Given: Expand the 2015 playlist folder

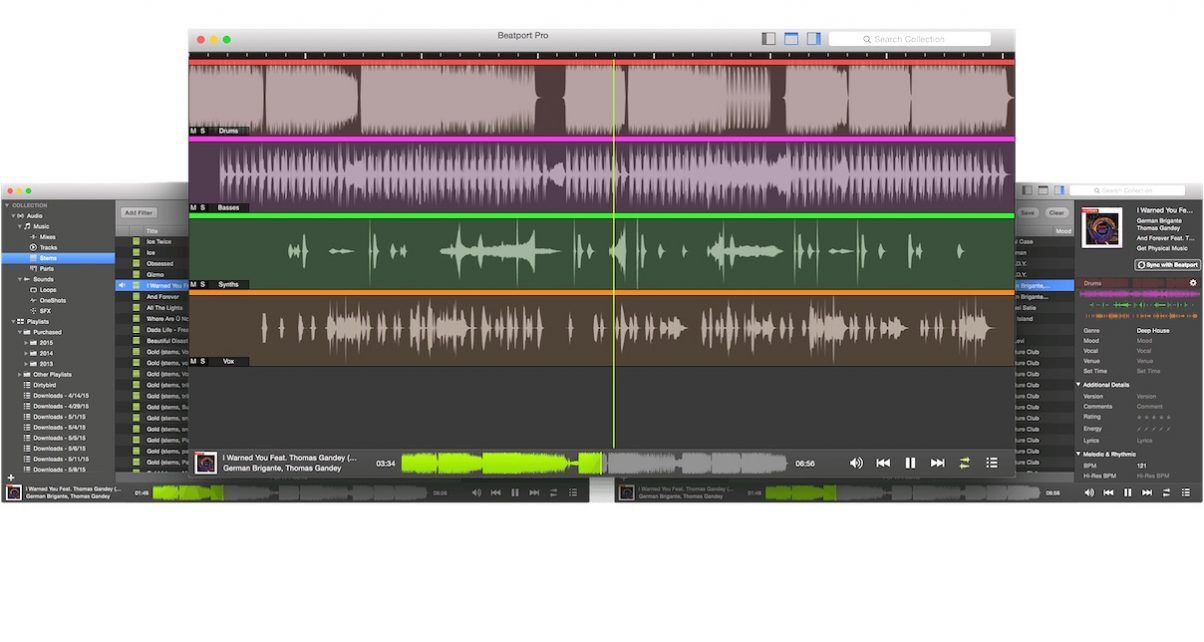Looking at the screenshot, I should (x=27, y=343).
